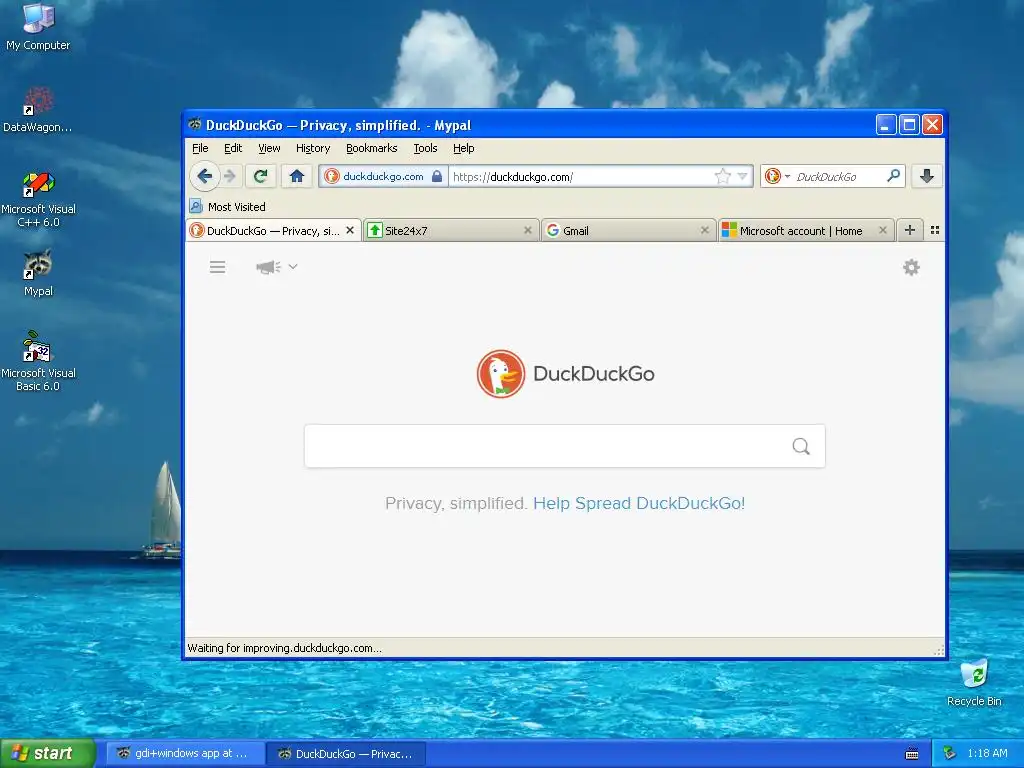
Task: Click the forward arrow navigation button
Action: (x=230, y=176)
